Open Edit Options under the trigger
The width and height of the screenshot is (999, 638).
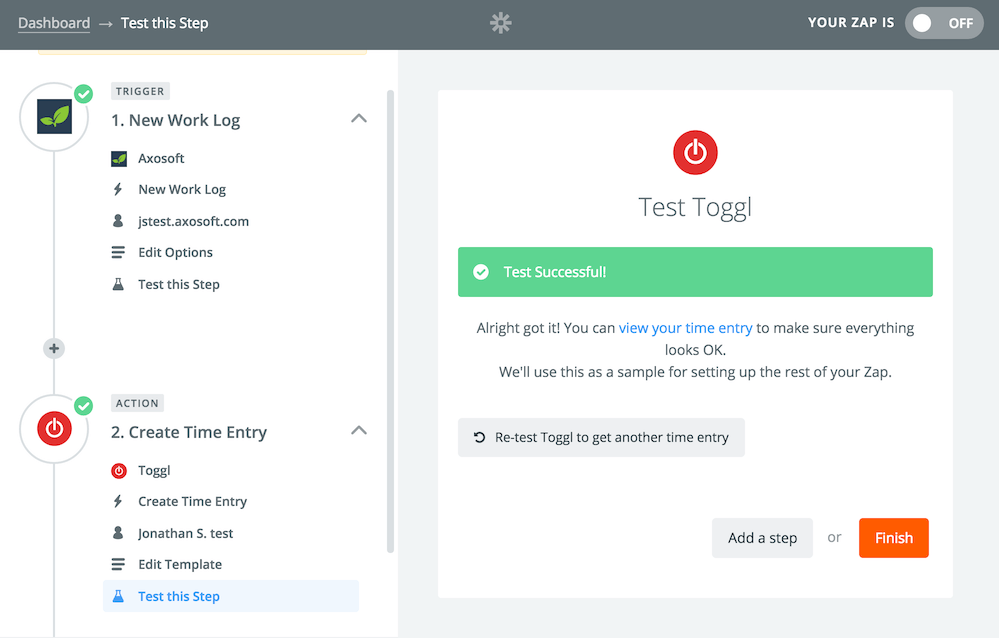point(175,252)
